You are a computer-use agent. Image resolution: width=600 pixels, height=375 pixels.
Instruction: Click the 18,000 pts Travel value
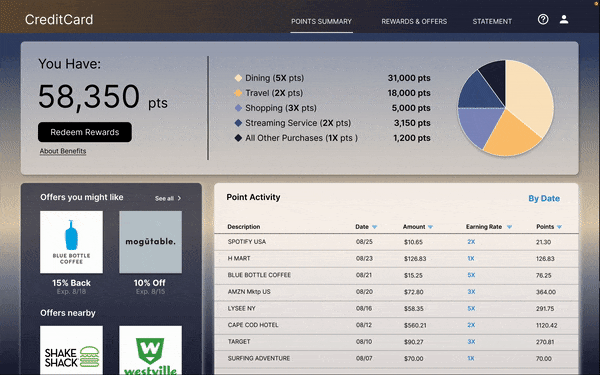(409, 93)
